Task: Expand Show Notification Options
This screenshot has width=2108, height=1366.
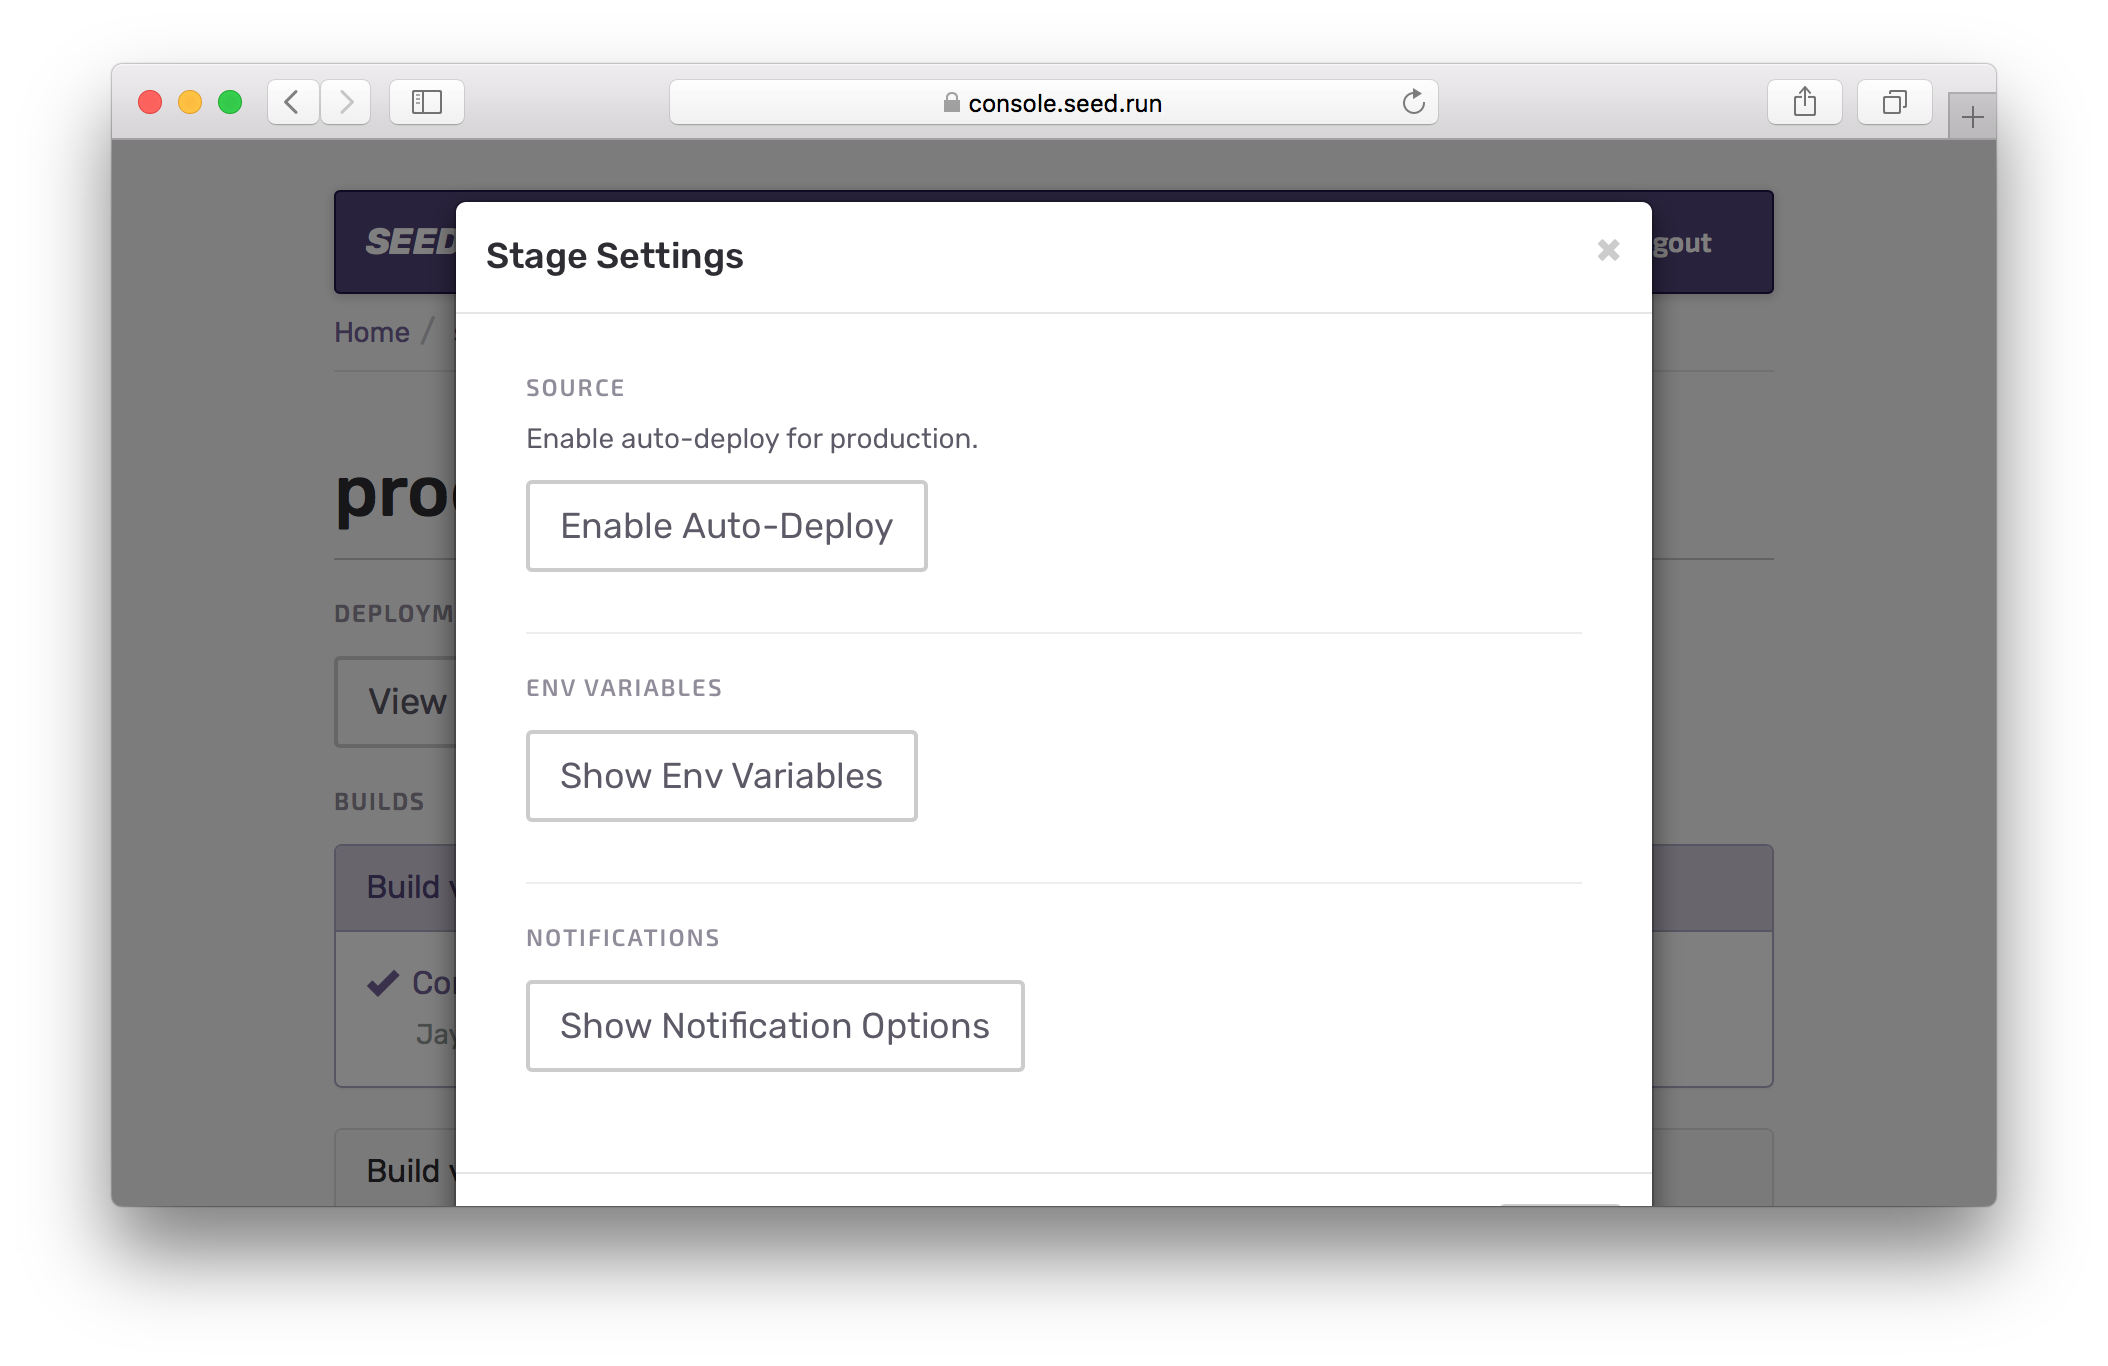Action: pyautogui.click(x=774, y=1026)
